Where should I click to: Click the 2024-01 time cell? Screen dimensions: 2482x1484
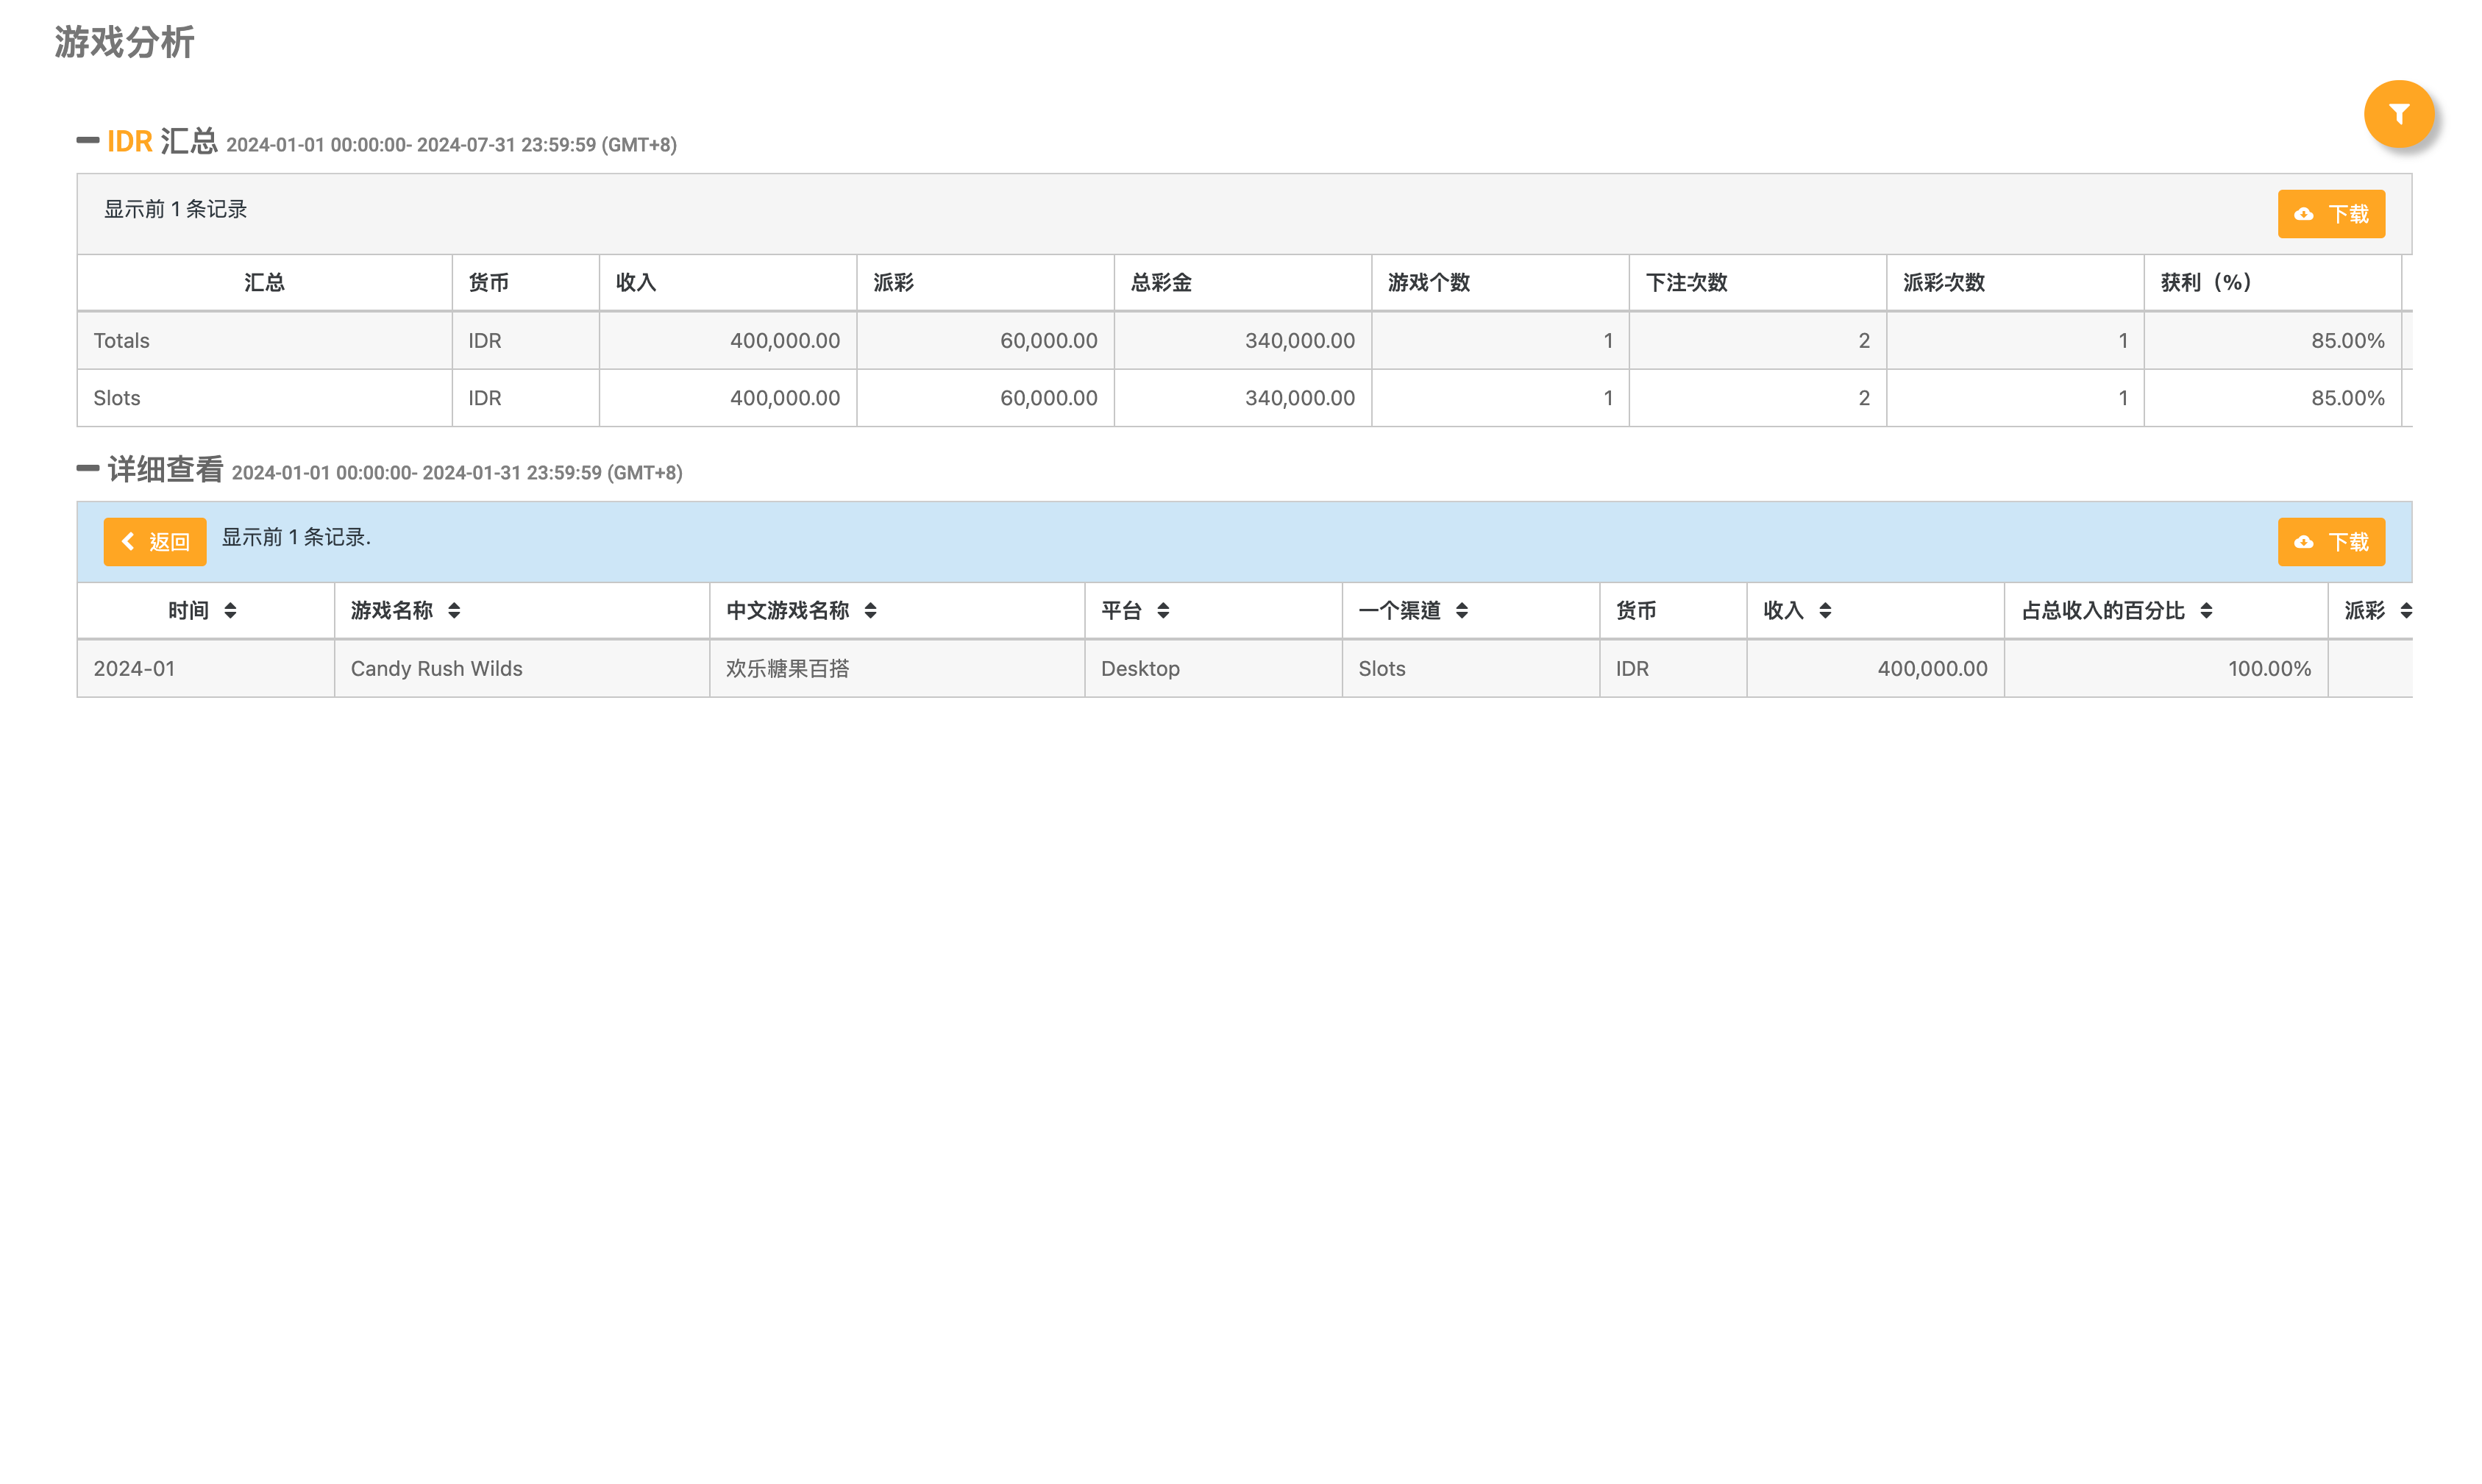coord(134,669)
